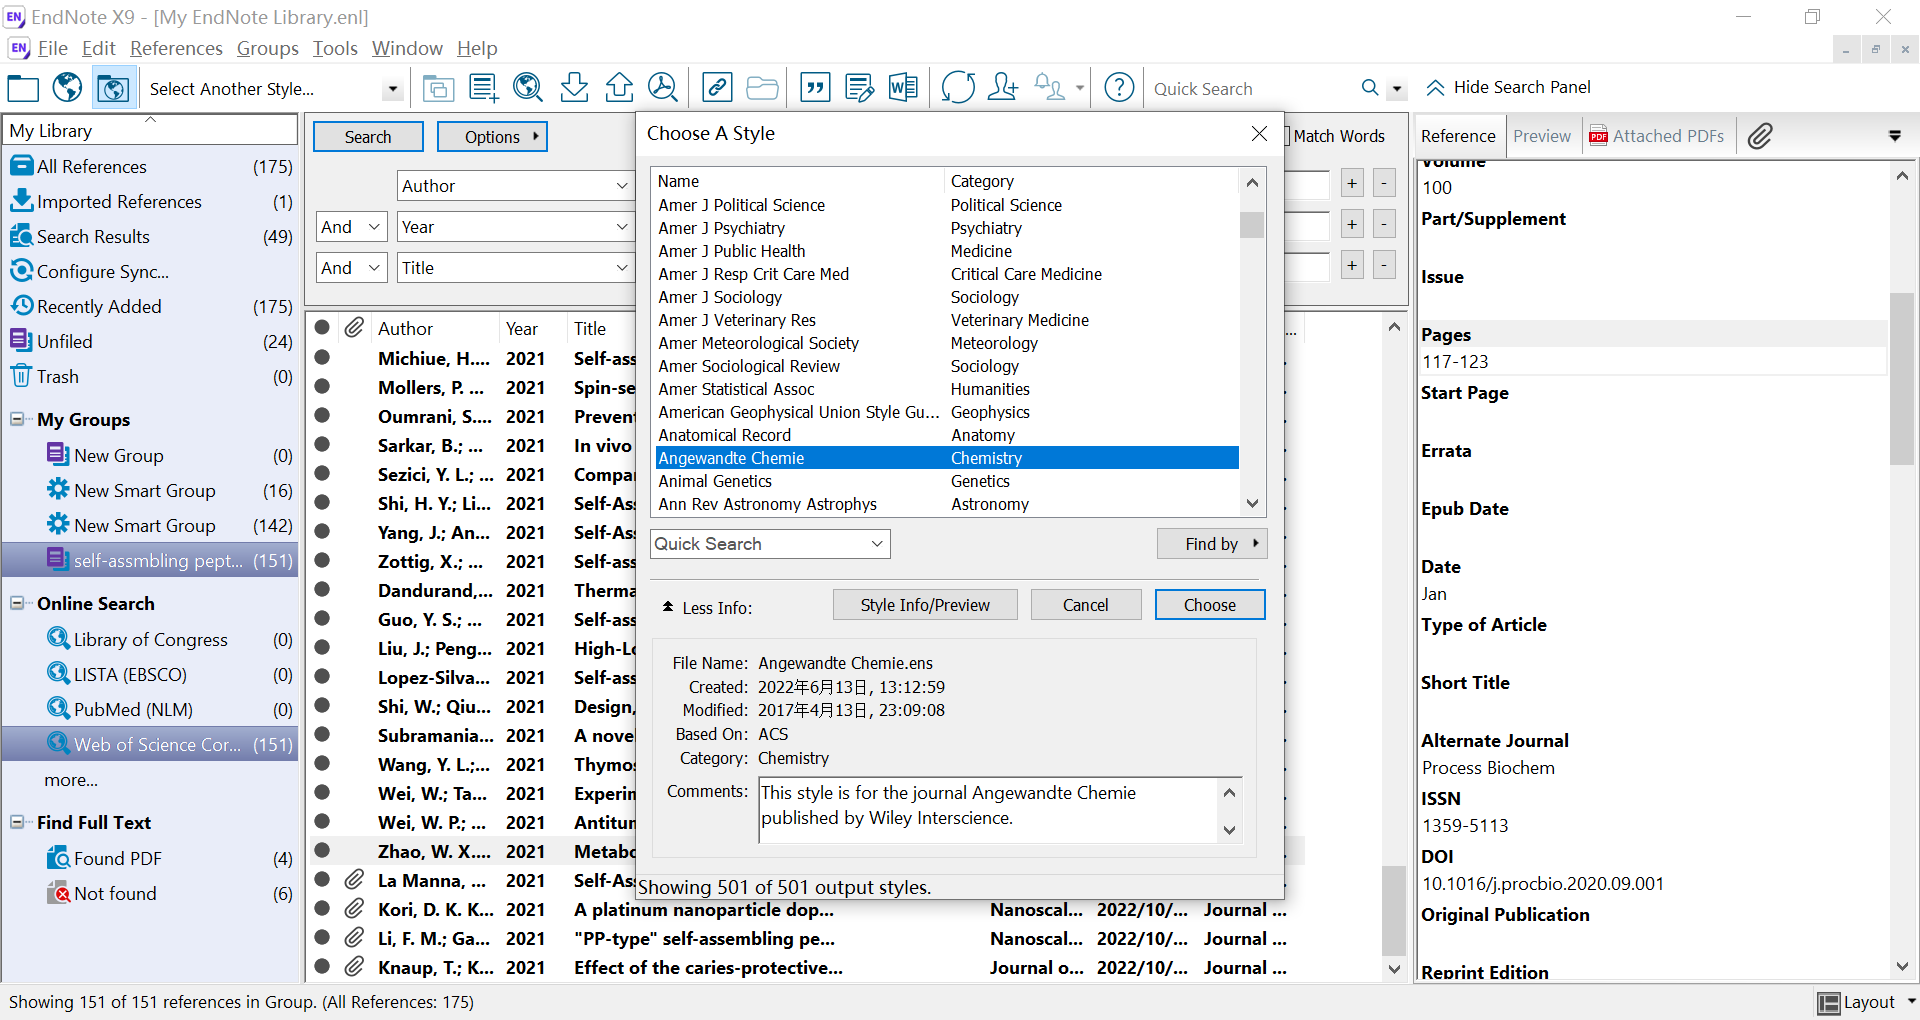Open the Year search field dropdown
Viewport: 1920px width, 1020px height.
click(621, 227)
